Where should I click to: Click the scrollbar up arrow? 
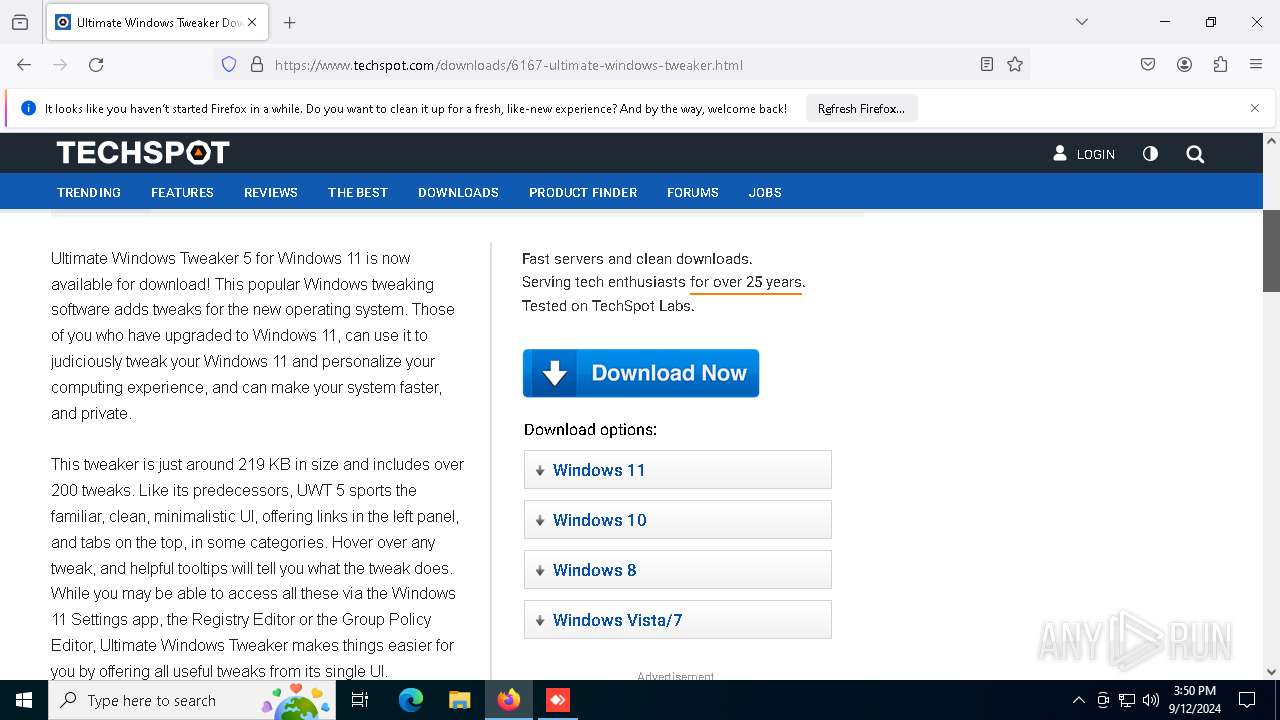[x=1271, y=141]
